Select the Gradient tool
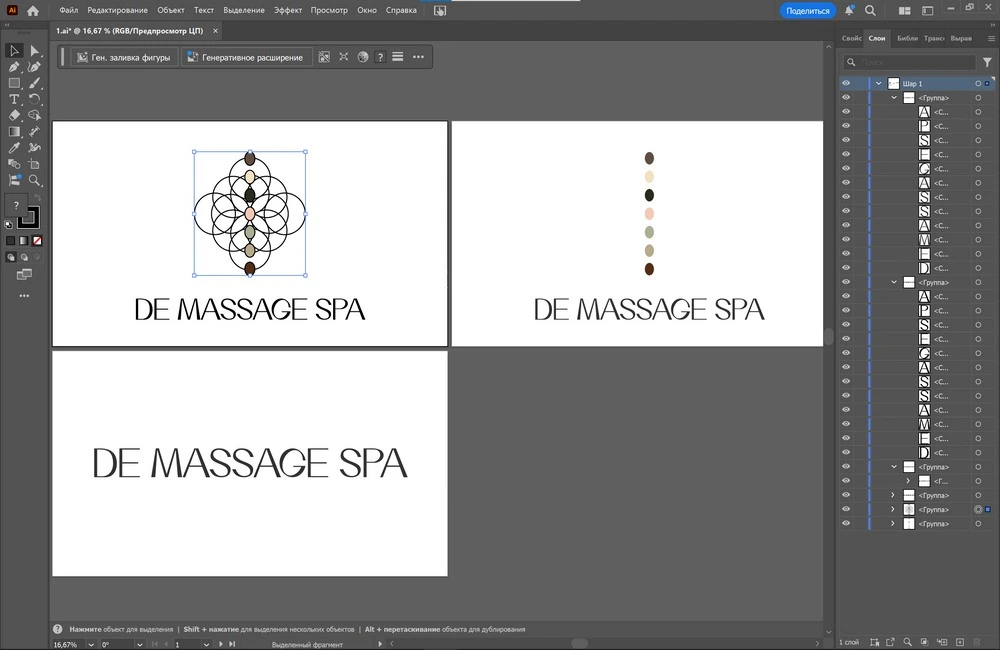Image resolution: width=1000 pixels, height=650 pixels. click(14, 132)
